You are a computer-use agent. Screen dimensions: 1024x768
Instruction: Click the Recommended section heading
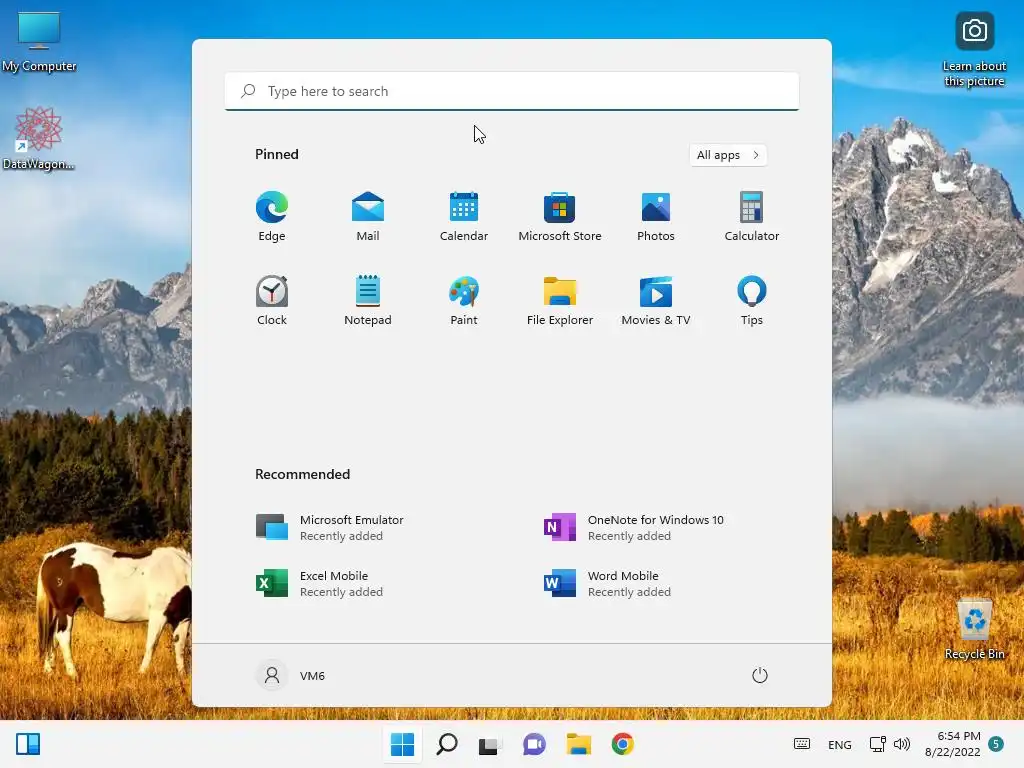pyautogui.click(x=302, y=474)
